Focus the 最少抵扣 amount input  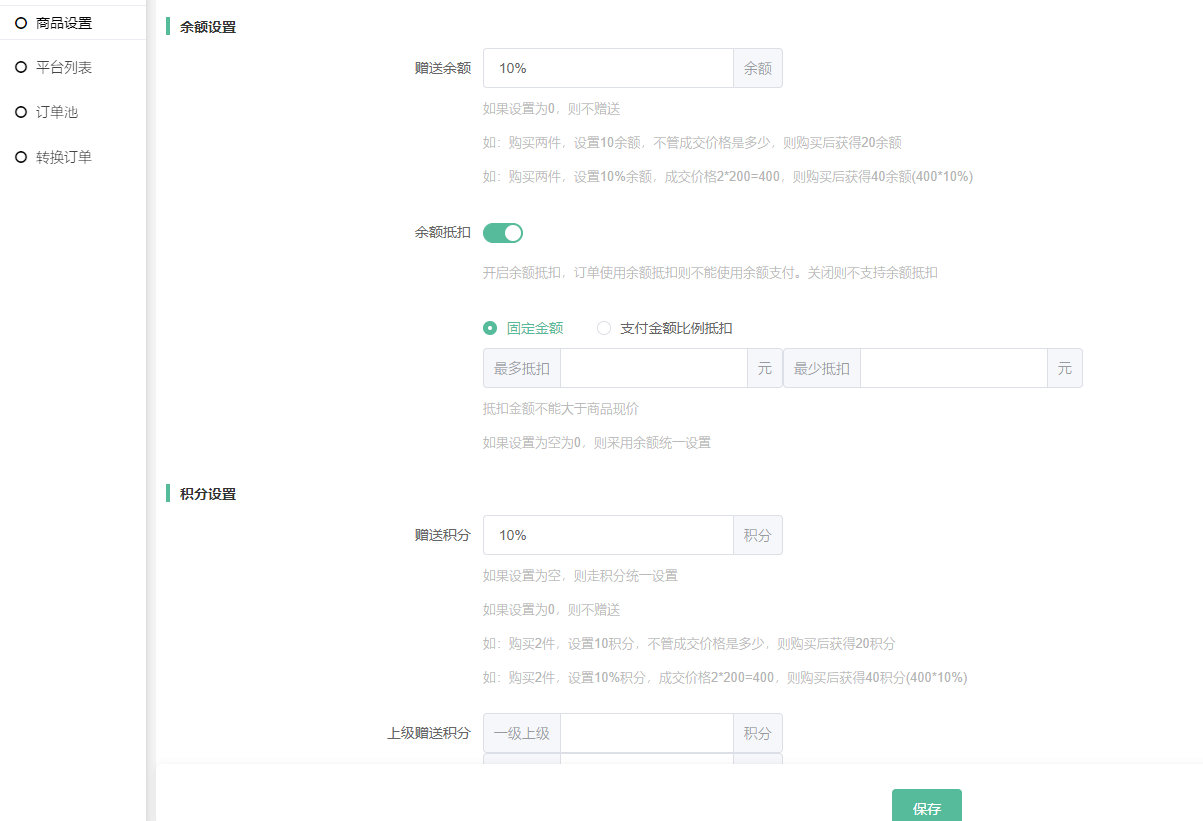(953, 368)
